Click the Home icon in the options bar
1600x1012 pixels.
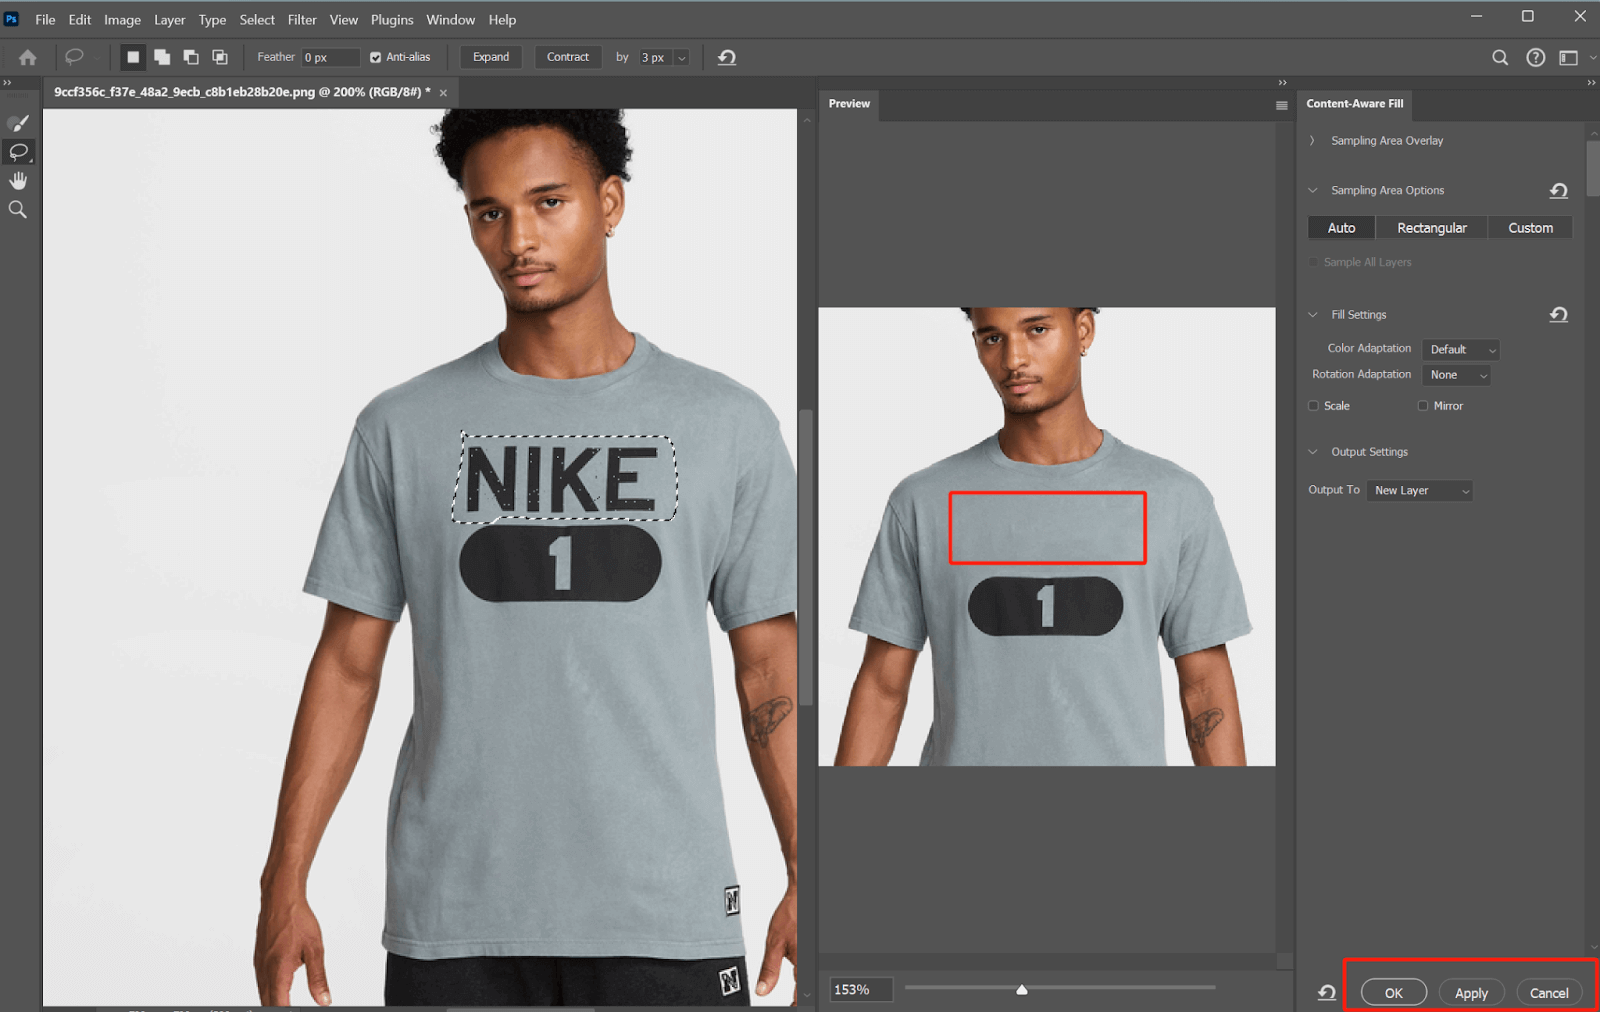[x=26, y=57]
